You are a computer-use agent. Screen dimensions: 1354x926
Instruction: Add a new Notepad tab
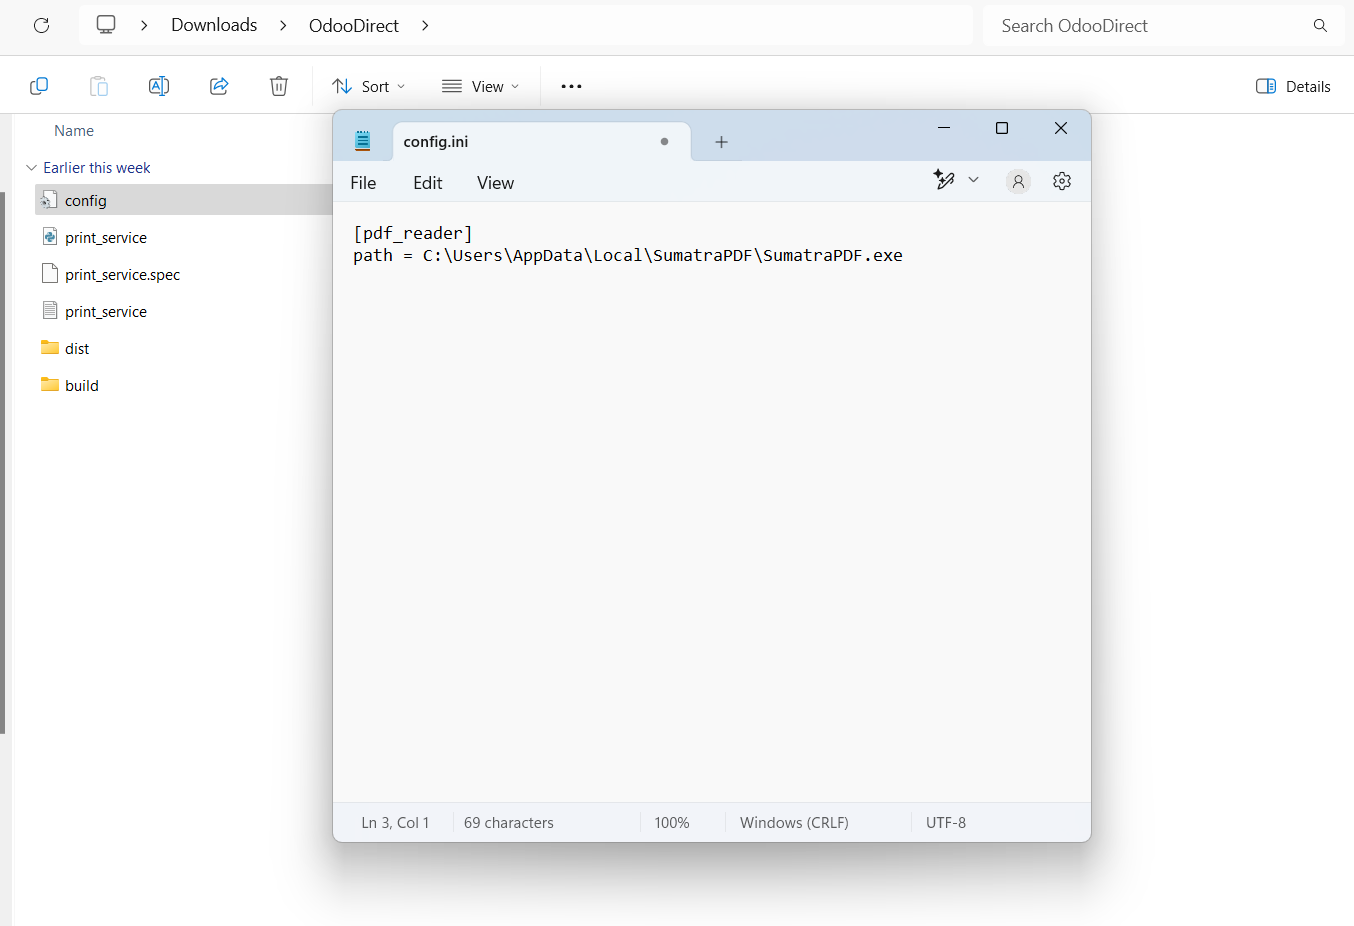tap(721, 142)
